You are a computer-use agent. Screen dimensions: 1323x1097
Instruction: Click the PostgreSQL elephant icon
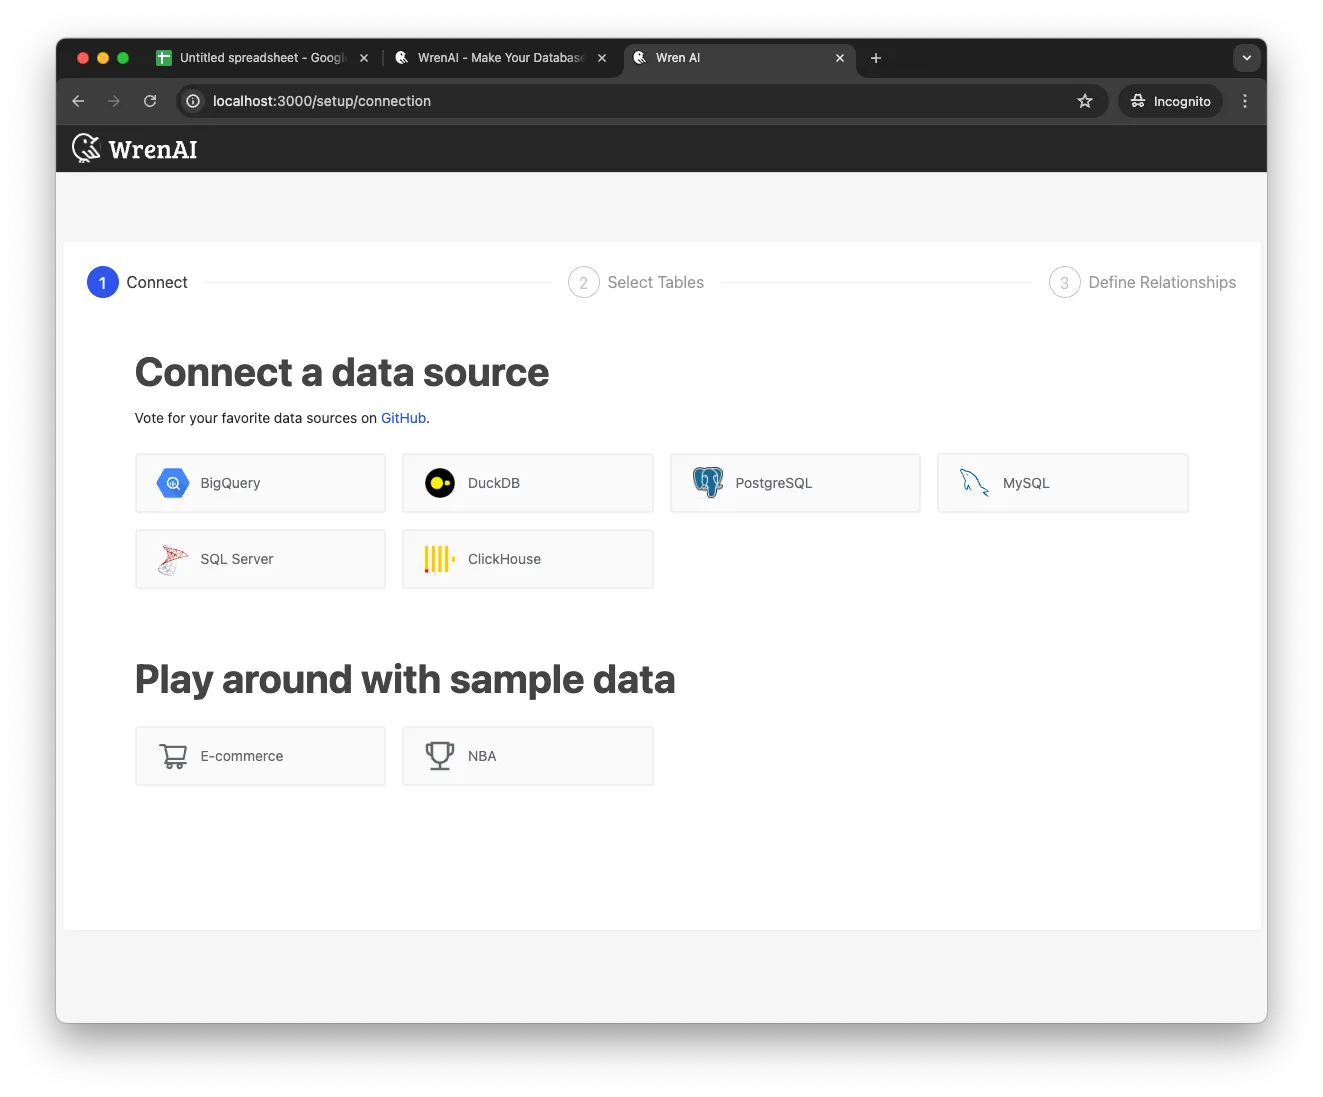point(708,483)
